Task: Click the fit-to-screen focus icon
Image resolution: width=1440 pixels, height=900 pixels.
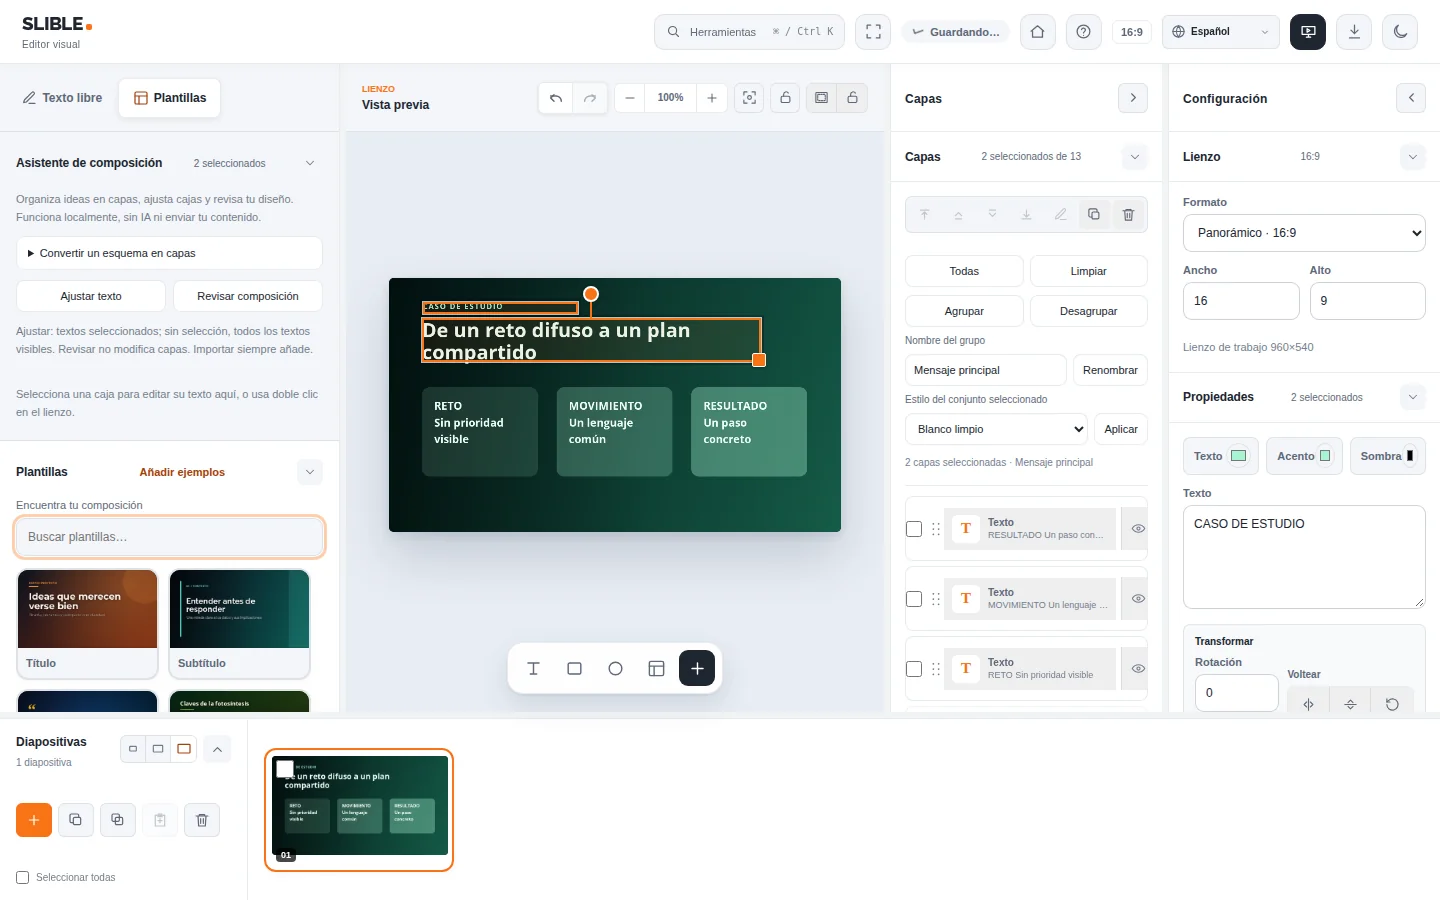Action: (x=749, y=98)
